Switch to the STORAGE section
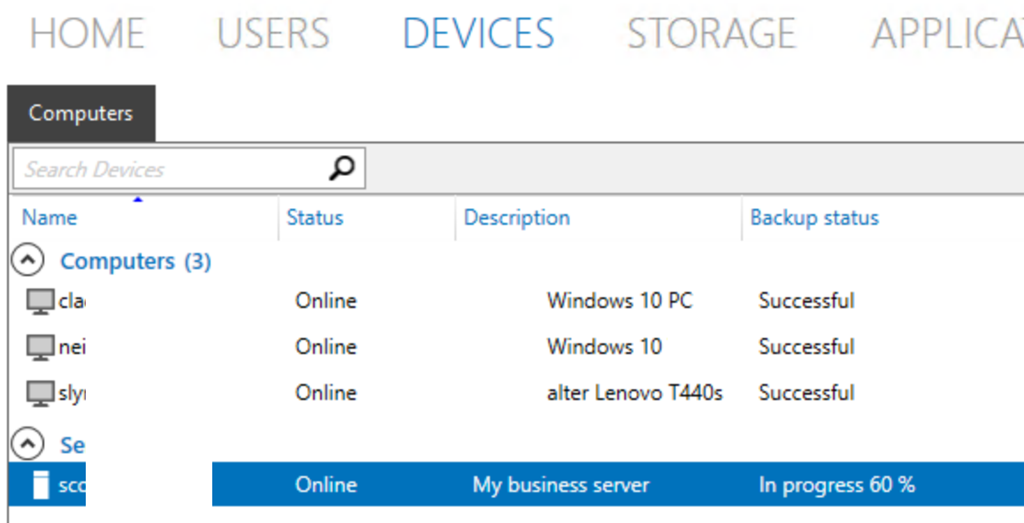This screenshot has height=523, width=1024. 711,34
